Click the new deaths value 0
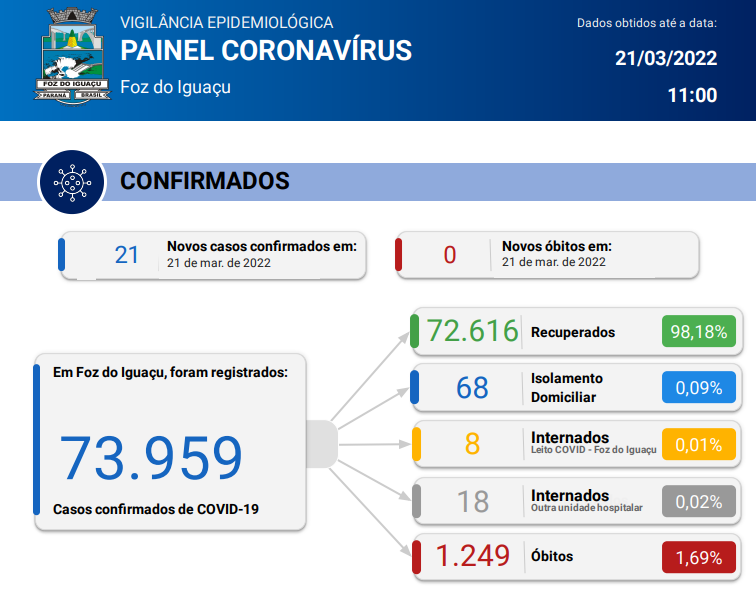The height and width of the screenshot is (590, 756). [450, 255]
